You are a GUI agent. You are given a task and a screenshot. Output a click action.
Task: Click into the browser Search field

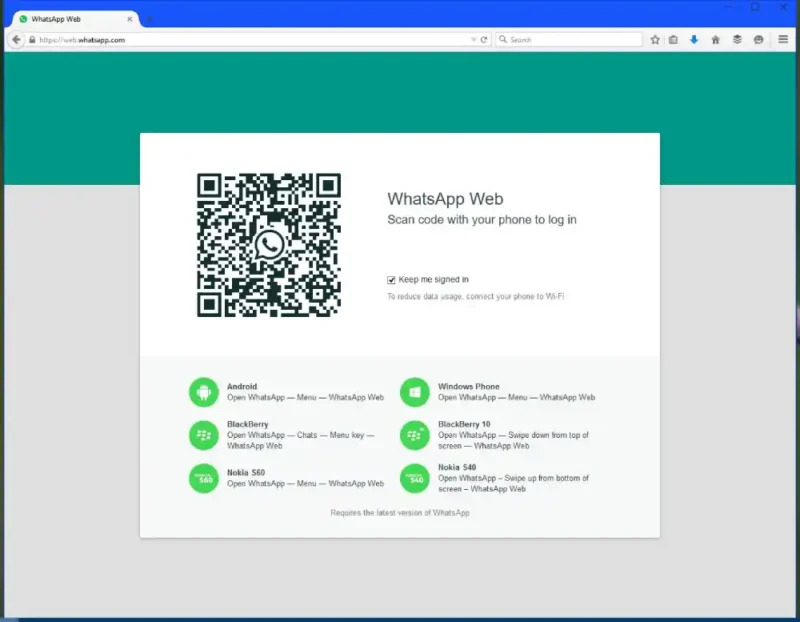(568, 39)
